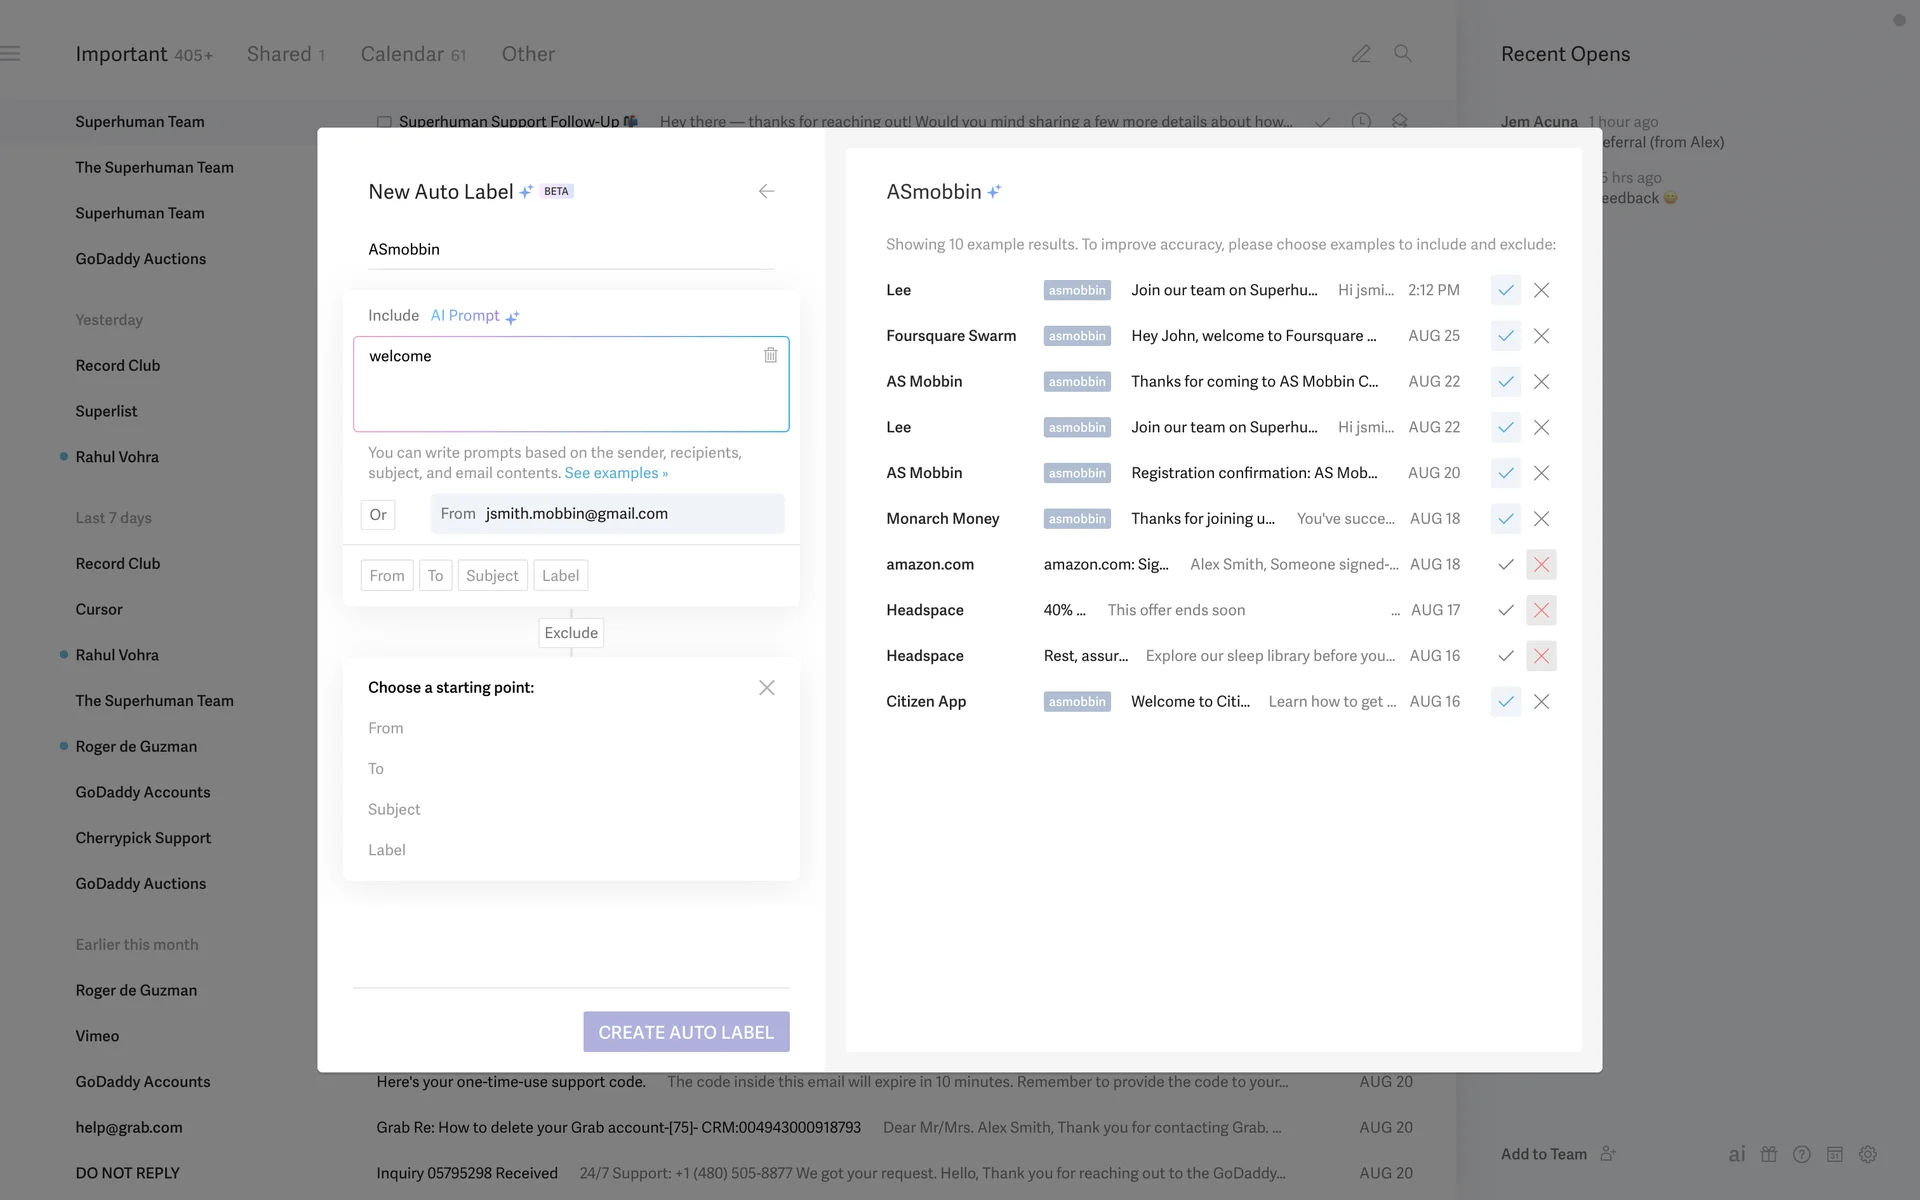This screenshot has width=1920, height=1200.
Task: Click the back arrow in New Auto Label
Action: [766, 191]
